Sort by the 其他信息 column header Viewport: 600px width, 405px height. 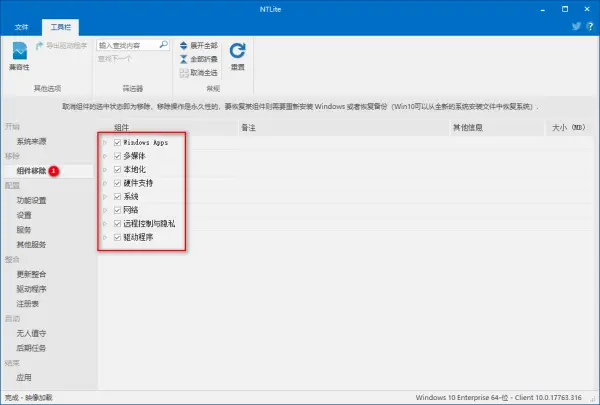[x=497, y=128]
